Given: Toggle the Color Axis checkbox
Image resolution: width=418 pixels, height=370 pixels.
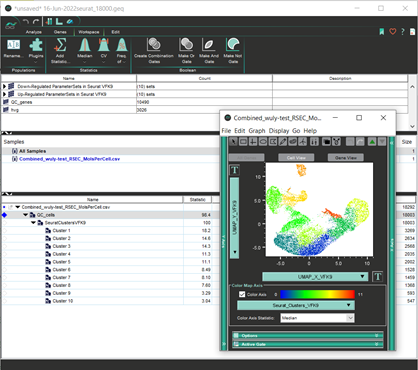Looking at the screenshot, I should [242, 294].
